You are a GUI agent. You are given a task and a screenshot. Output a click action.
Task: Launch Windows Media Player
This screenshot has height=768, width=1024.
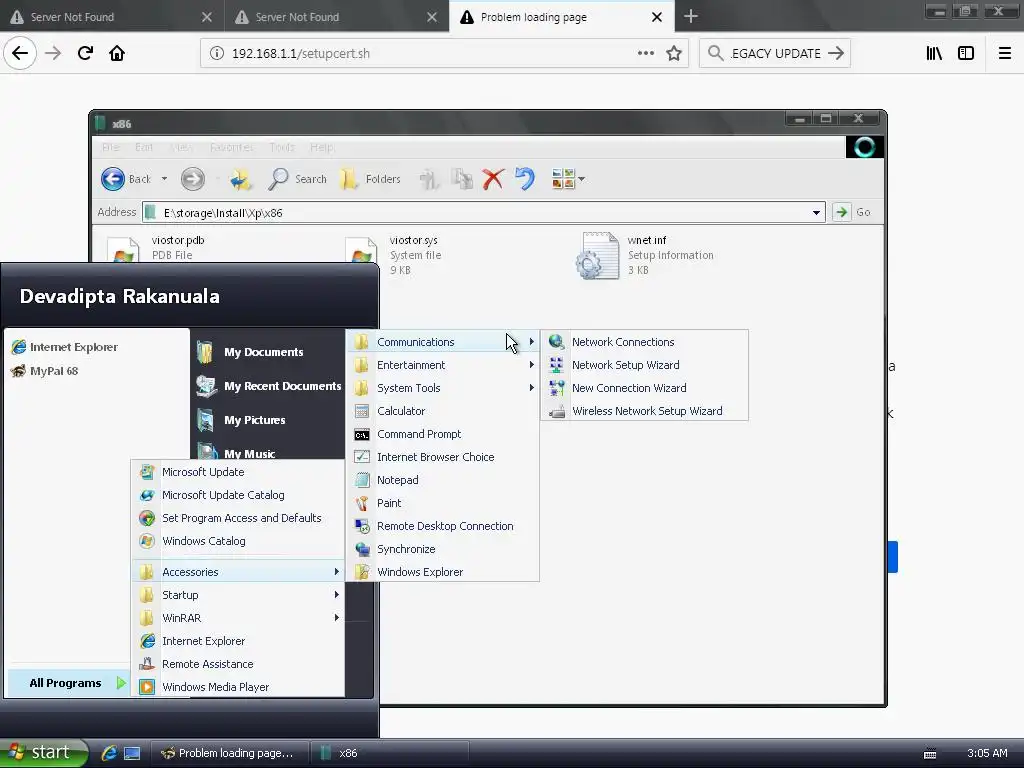238,687
